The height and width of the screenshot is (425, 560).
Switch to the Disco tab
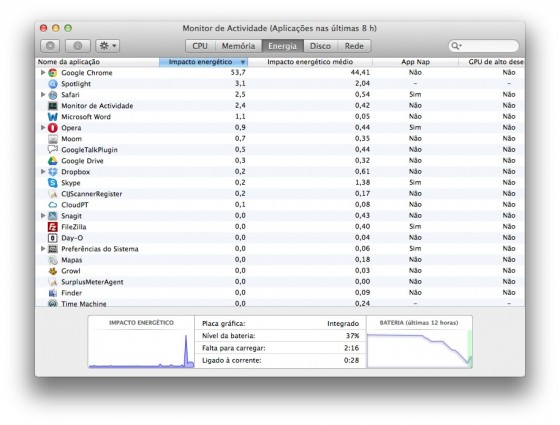coord(320,46)
